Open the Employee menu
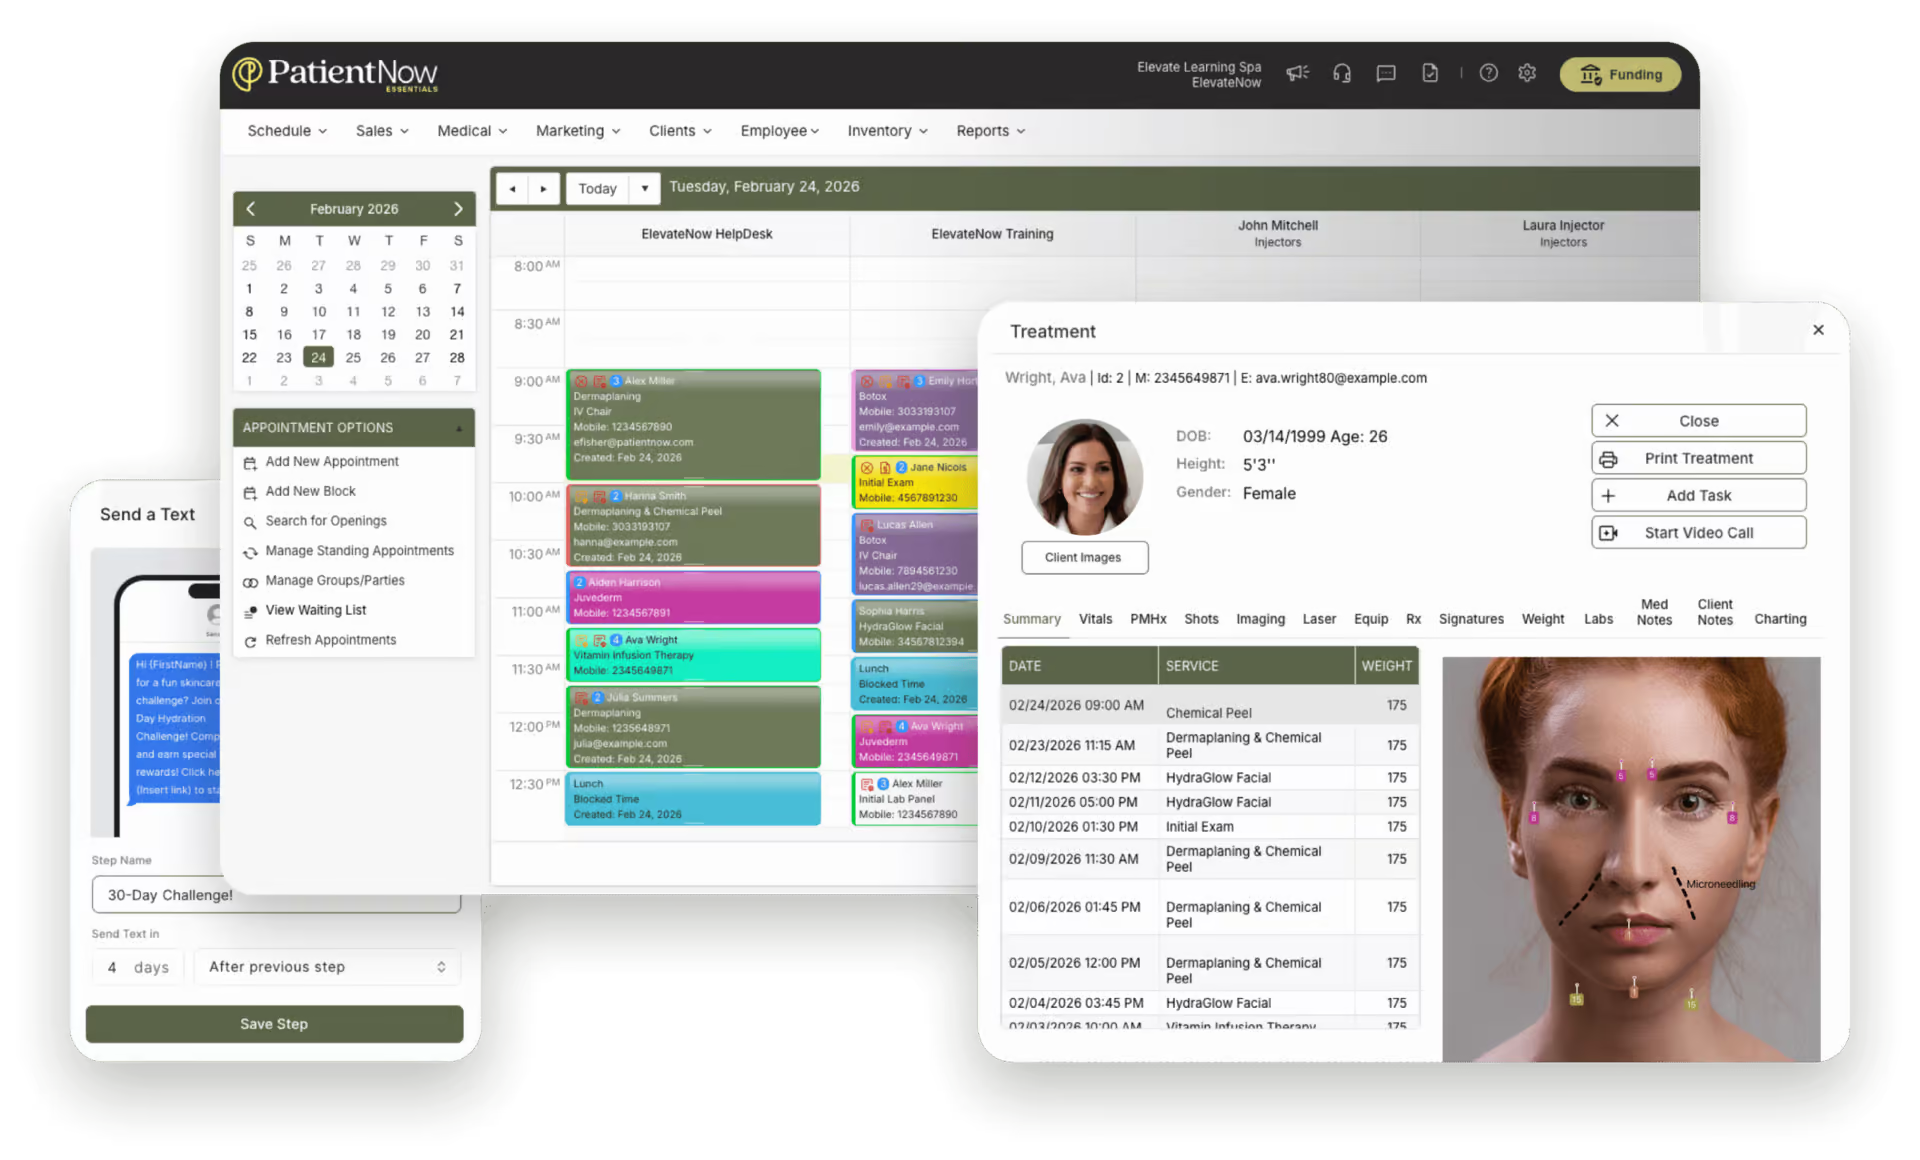This screenshot has height=1160, width=1920. [779, 131]
